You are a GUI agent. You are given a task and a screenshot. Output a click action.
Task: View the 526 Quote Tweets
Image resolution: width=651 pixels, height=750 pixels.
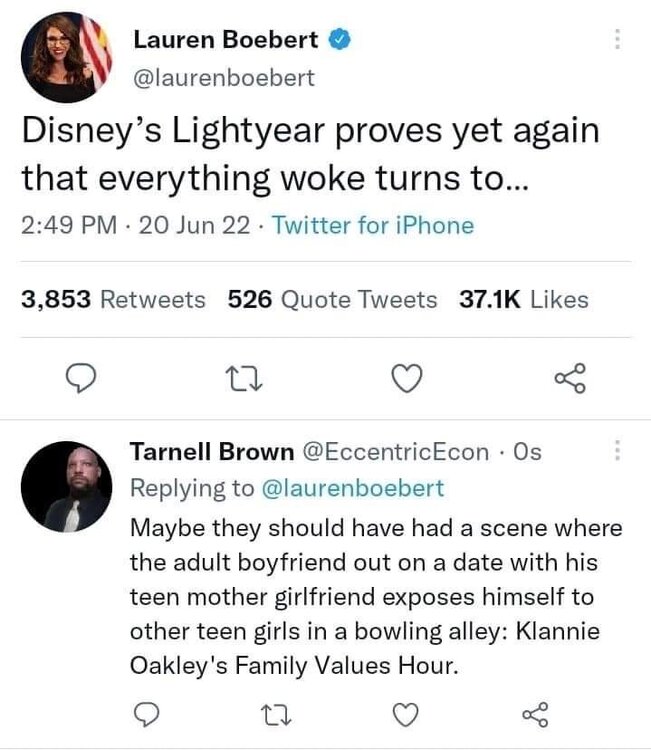coord(332,299)
